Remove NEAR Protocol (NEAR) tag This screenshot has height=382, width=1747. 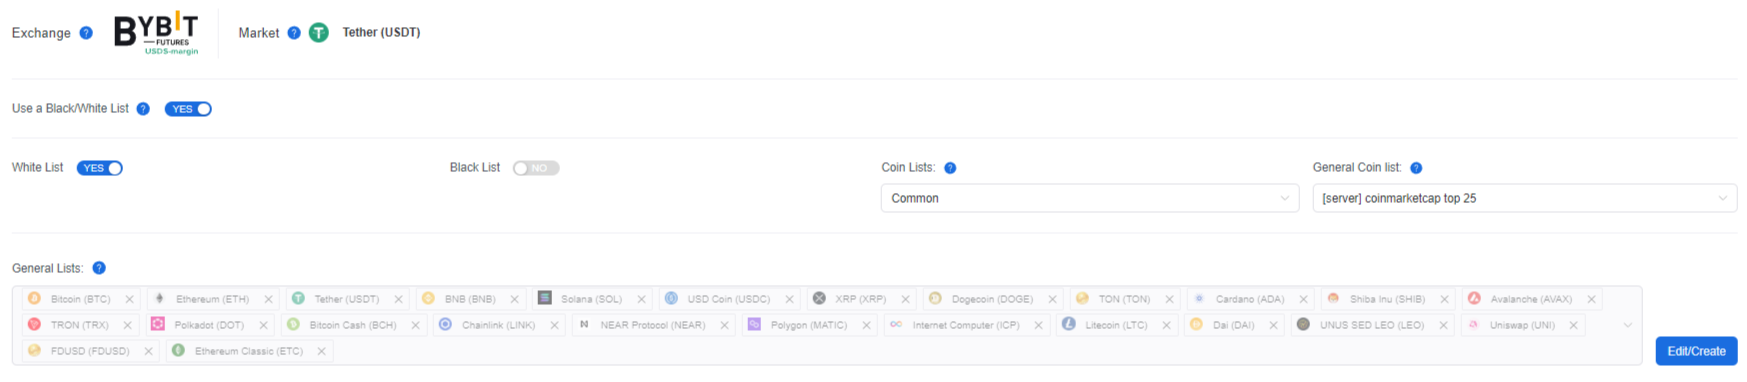coord(724,325)
